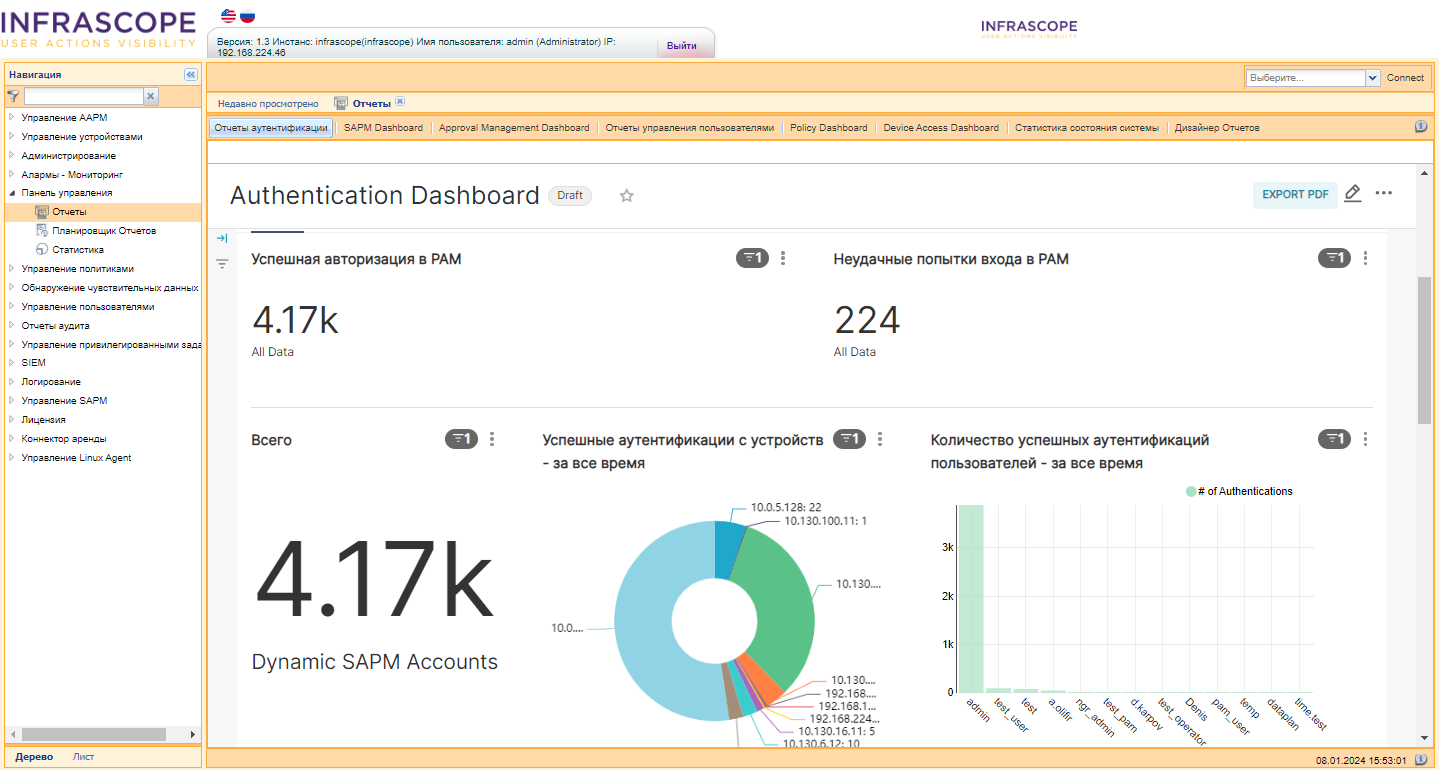Toggle the '# of Authentications' legend item
Screen dimensions: 1439x770
[x=1238, y=491]
